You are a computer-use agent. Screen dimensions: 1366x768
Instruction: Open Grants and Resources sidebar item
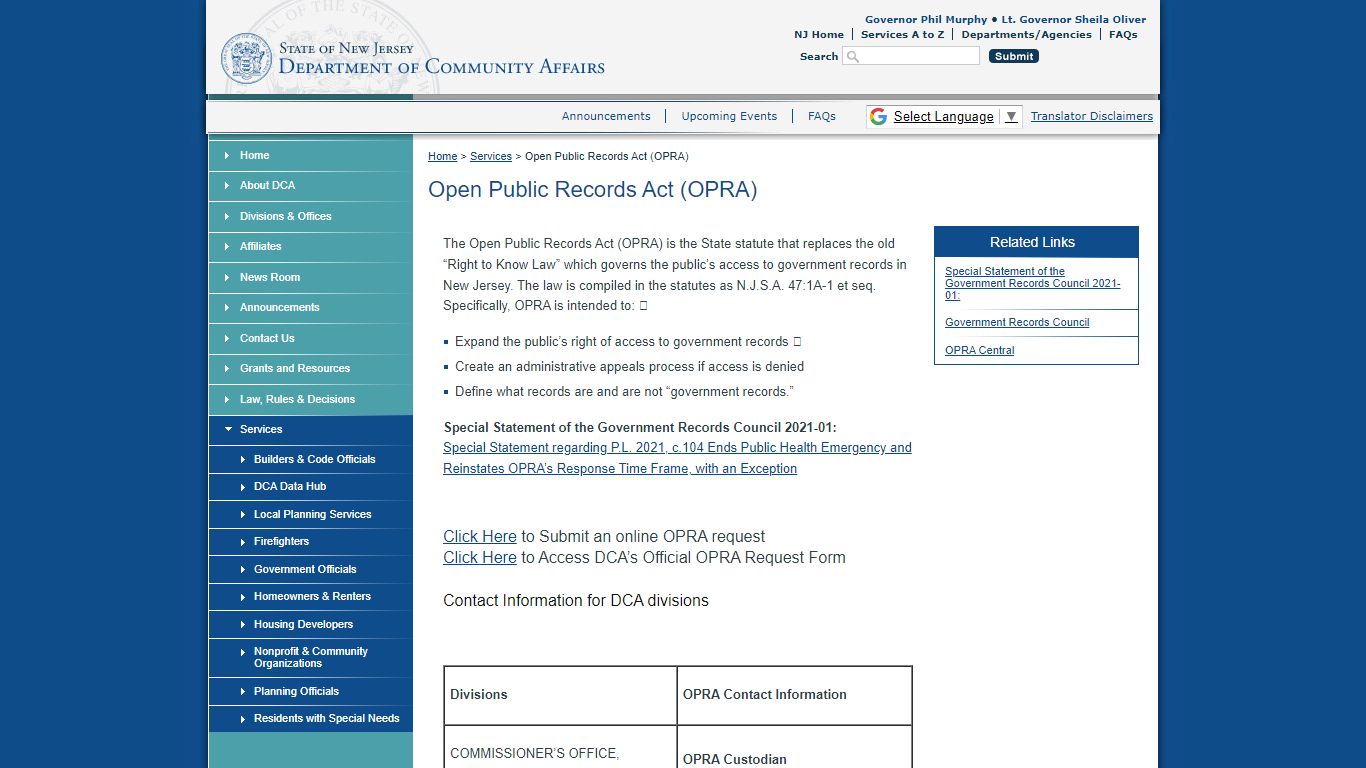(310, 368)
